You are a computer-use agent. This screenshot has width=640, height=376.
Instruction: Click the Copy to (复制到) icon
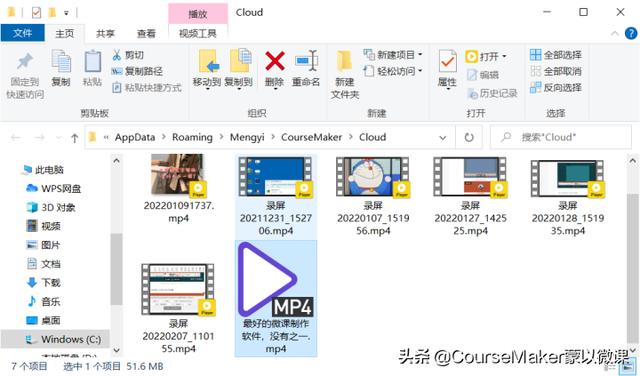pyautogui.click(x=239, y=61)
